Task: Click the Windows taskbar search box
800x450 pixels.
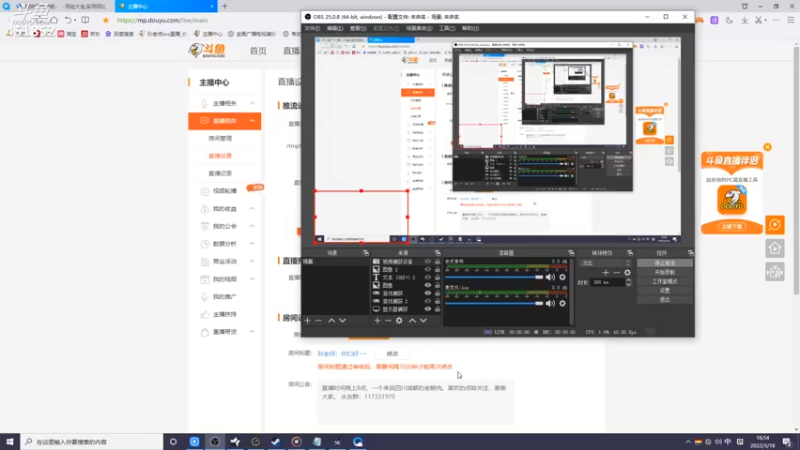Action: [x=92, y=442]
